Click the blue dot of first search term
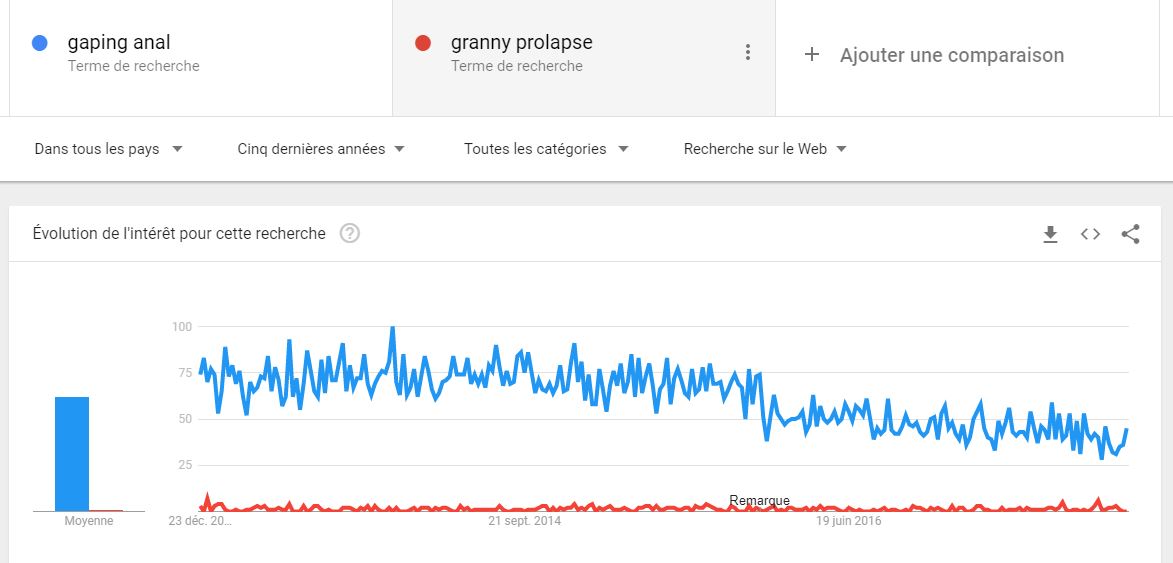This screenshot has height=563, width=1173. click(x=40, y=43)
